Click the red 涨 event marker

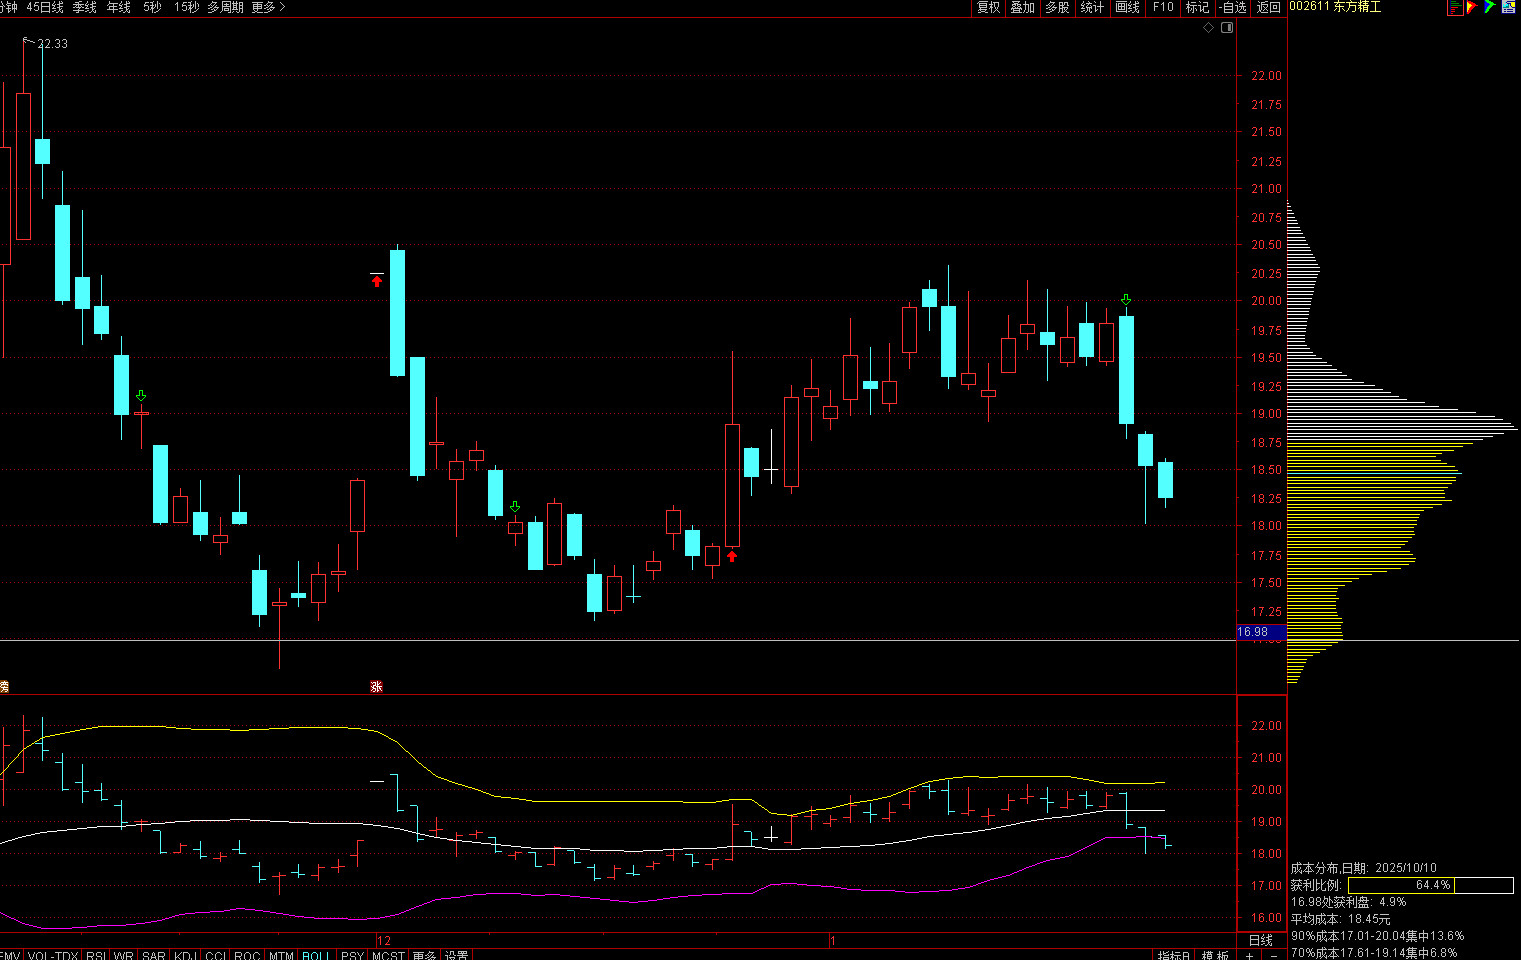(376, 687)
